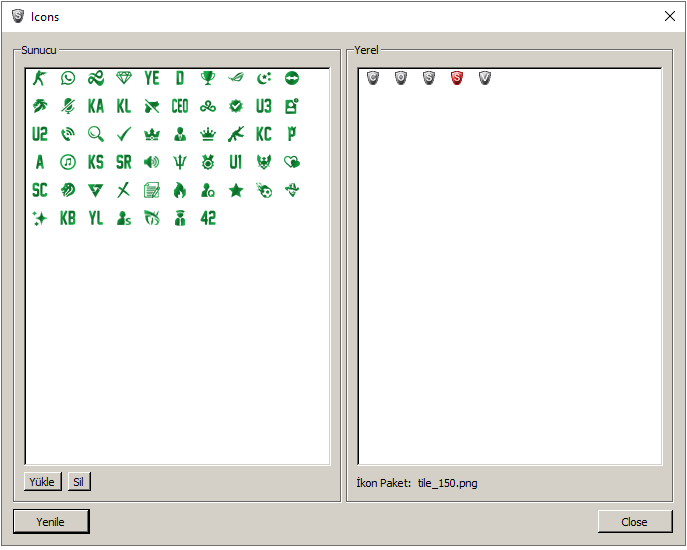687x550 pixels.
Task: Select the trident icon
Action: pos(180,163)
